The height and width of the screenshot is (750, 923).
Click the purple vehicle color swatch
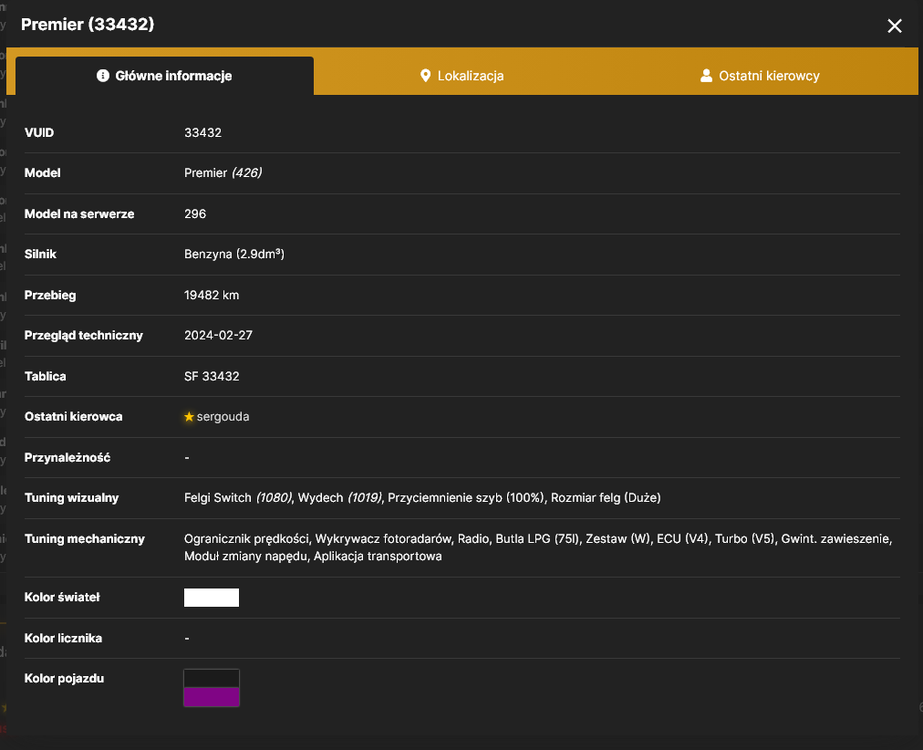point(211,697)
